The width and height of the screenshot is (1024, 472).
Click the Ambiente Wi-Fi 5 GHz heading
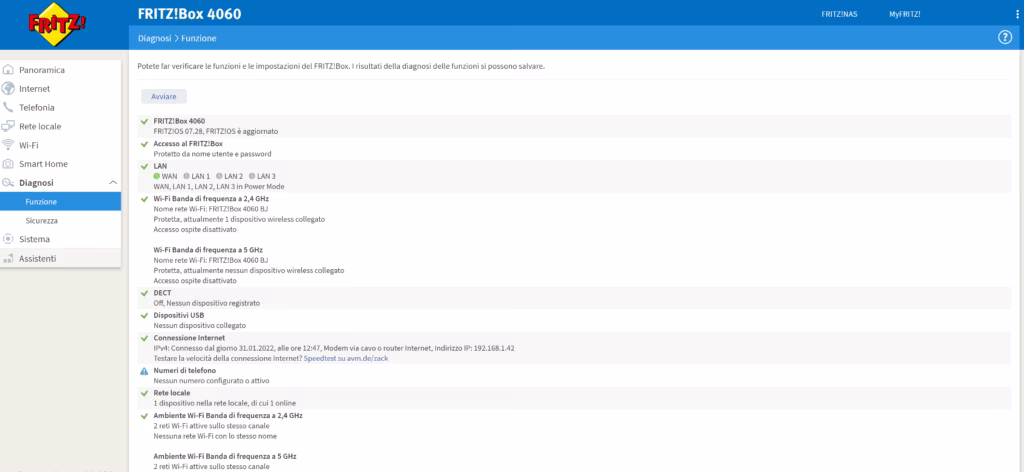coord(225,456)
